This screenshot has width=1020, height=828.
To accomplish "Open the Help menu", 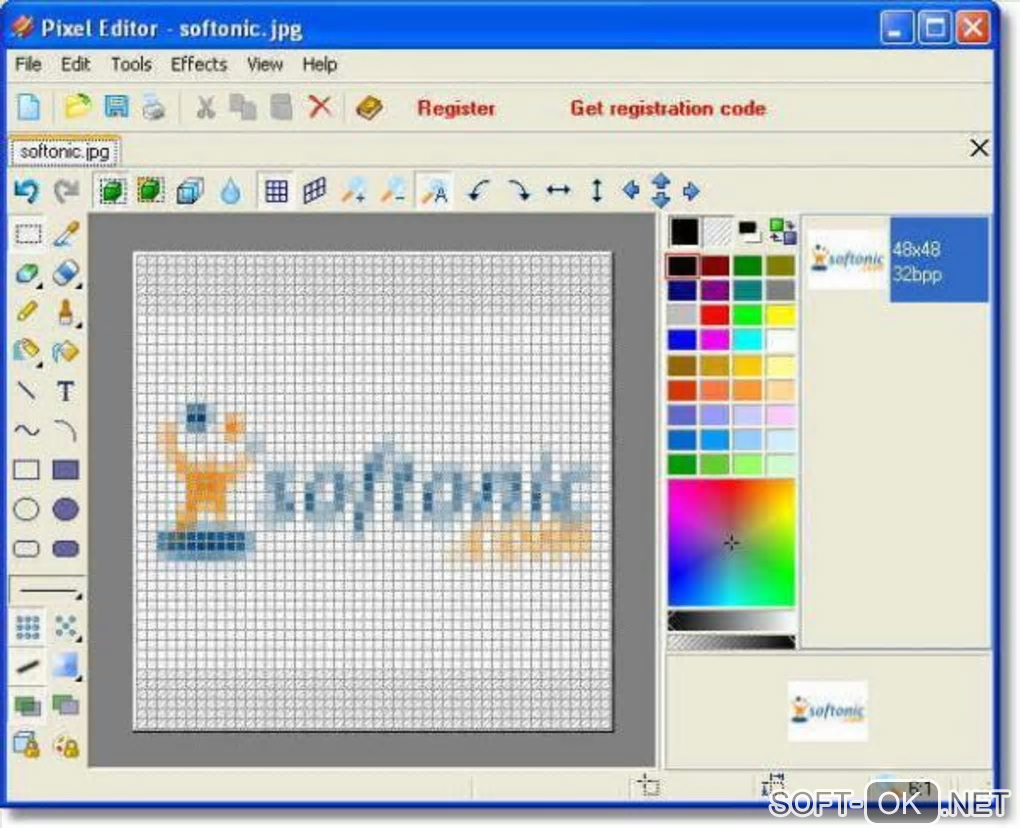I will (x=320, y=64).
